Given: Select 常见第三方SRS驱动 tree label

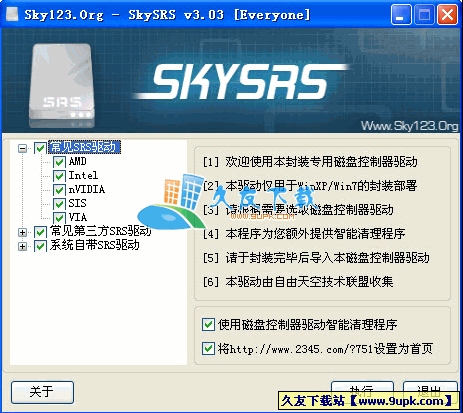Looking at the screenshot, I should (100, 231).
